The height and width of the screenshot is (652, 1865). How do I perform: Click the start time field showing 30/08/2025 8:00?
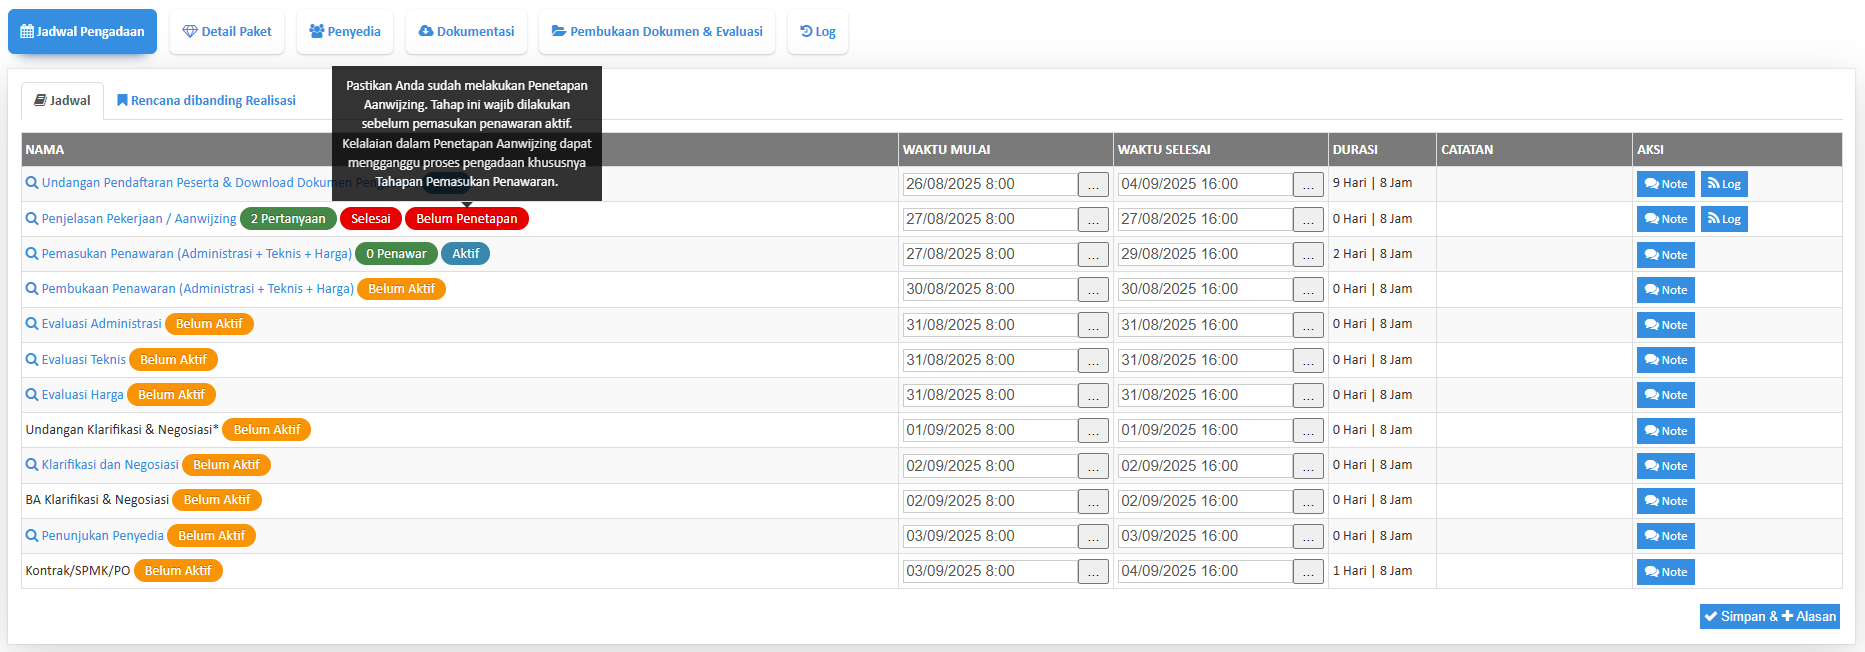(989, 289)
